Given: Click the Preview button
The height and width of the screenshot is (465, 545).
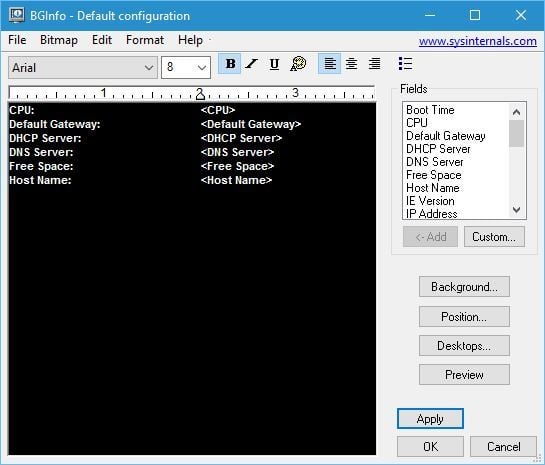Looking at the screenshot, I should (464, 375).
